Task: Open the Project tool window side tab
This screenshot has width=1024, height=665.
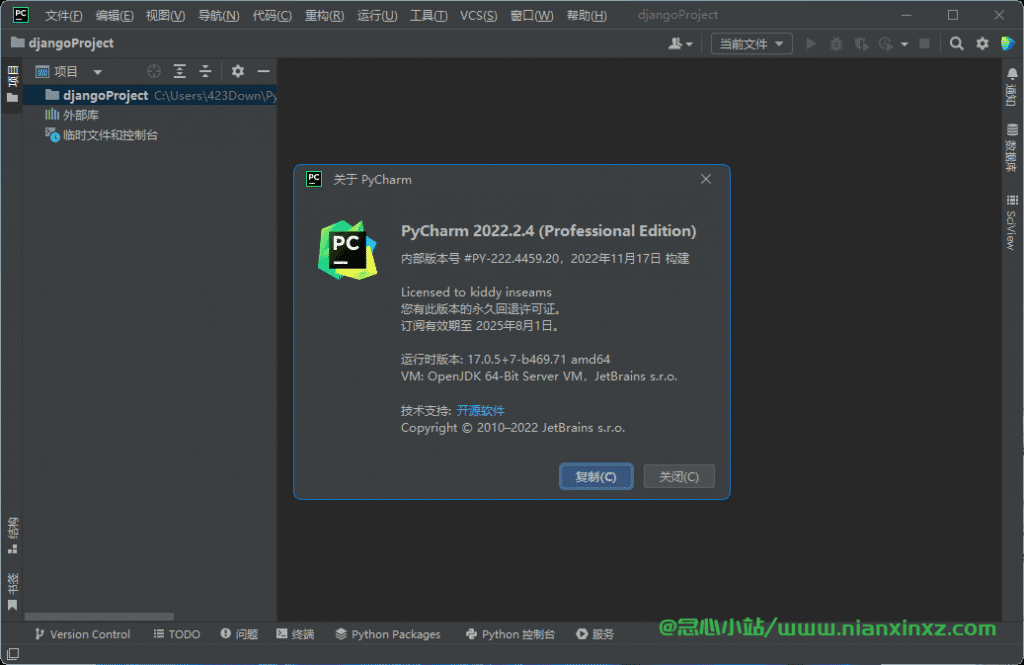Action: pos(12,84)
